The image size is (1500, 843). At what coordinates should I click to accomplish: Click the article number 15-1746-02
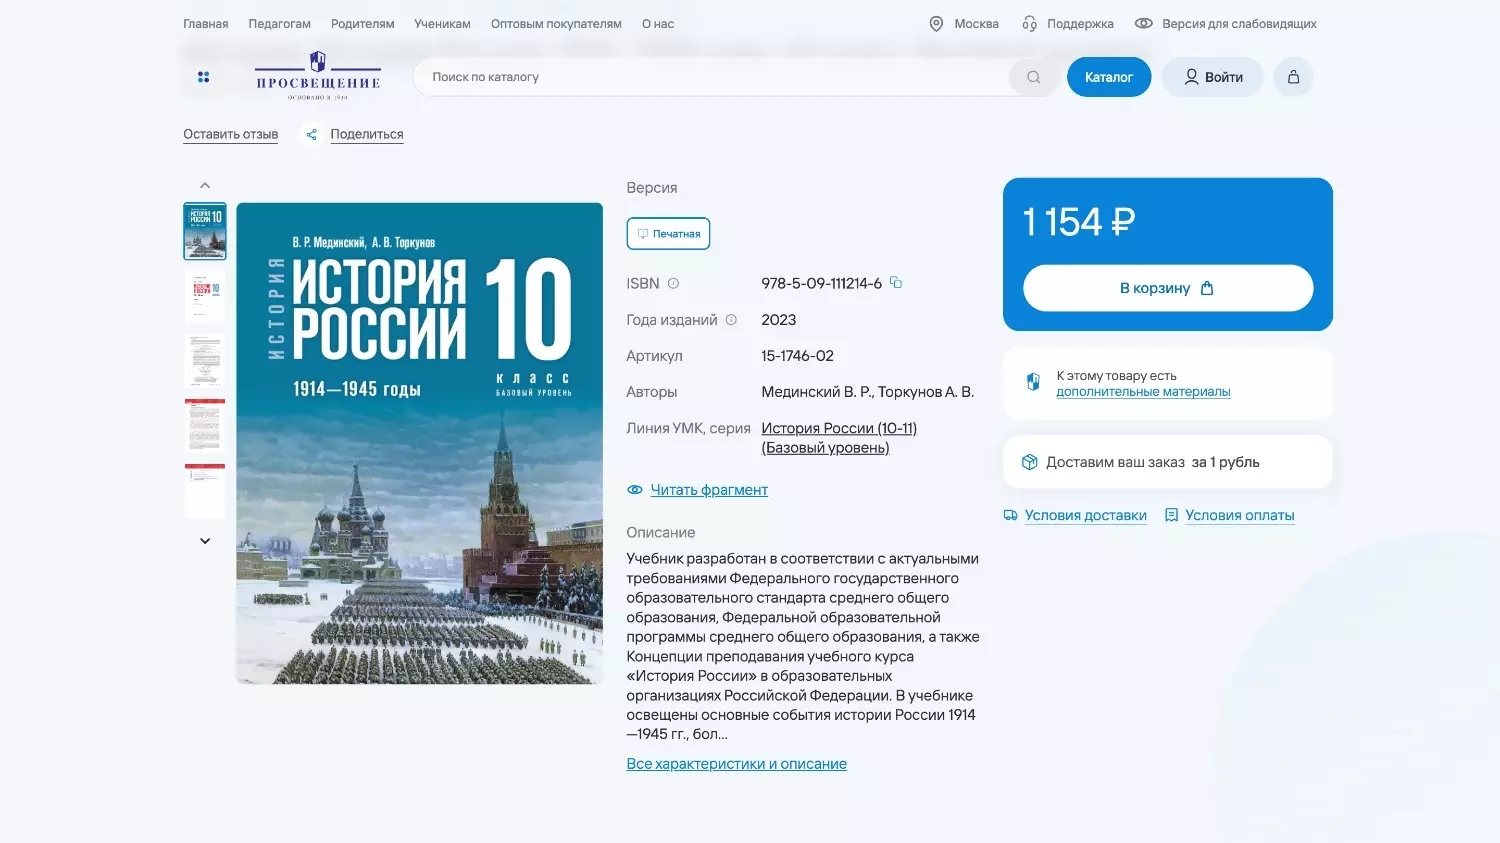tap(797, 356)
